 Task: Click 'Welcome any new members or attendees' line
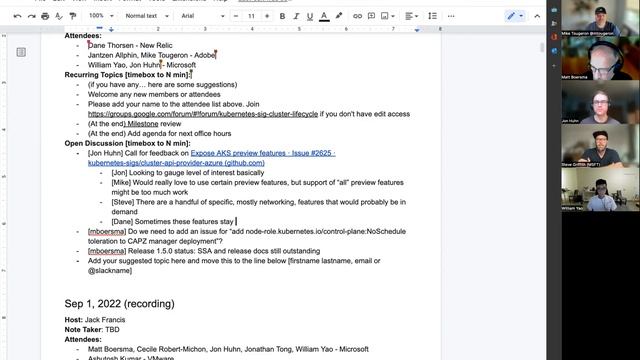(154, 94)
